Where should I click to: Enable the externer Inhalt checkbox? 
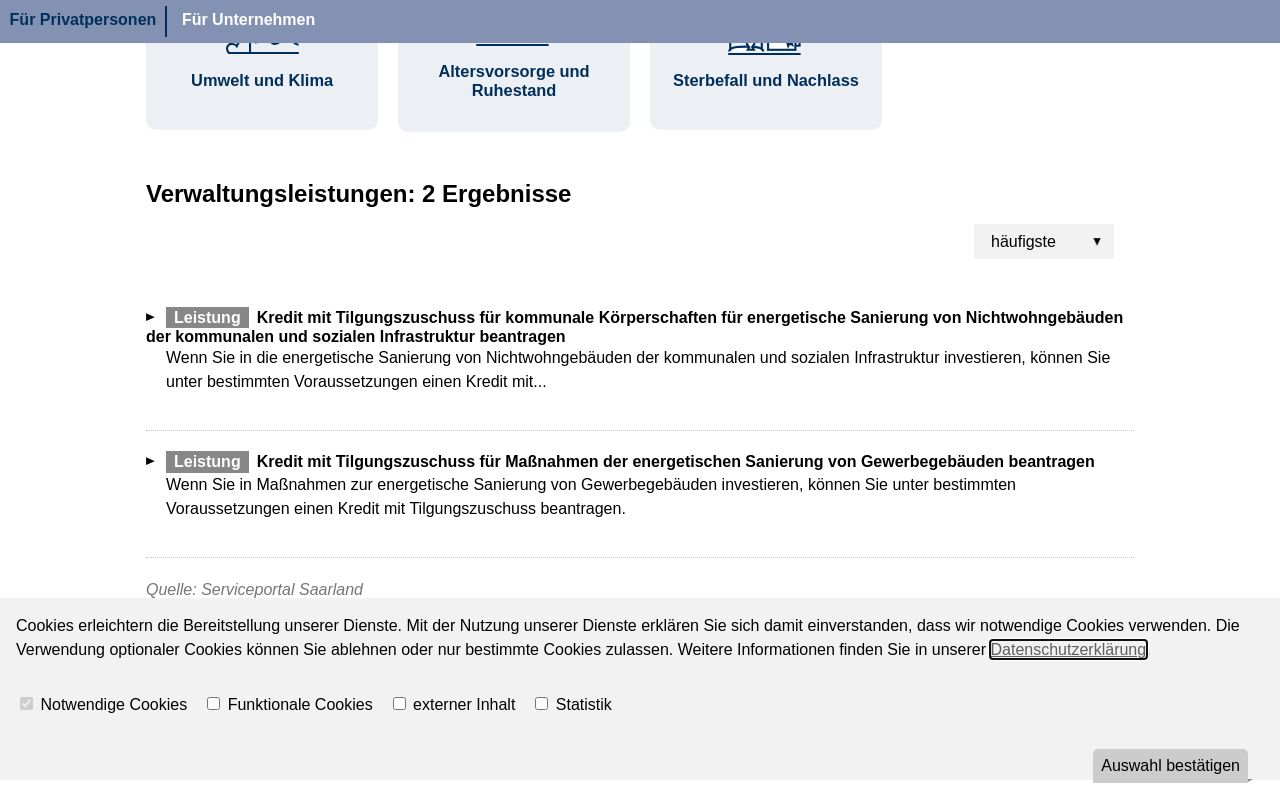coord(399,704)
